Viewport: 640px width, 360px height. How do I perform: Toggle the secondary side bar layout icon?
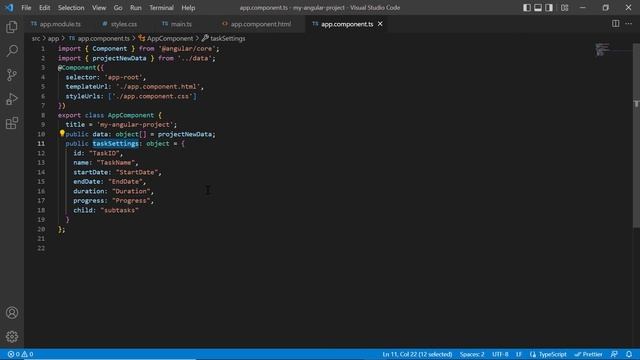[549, 8]
